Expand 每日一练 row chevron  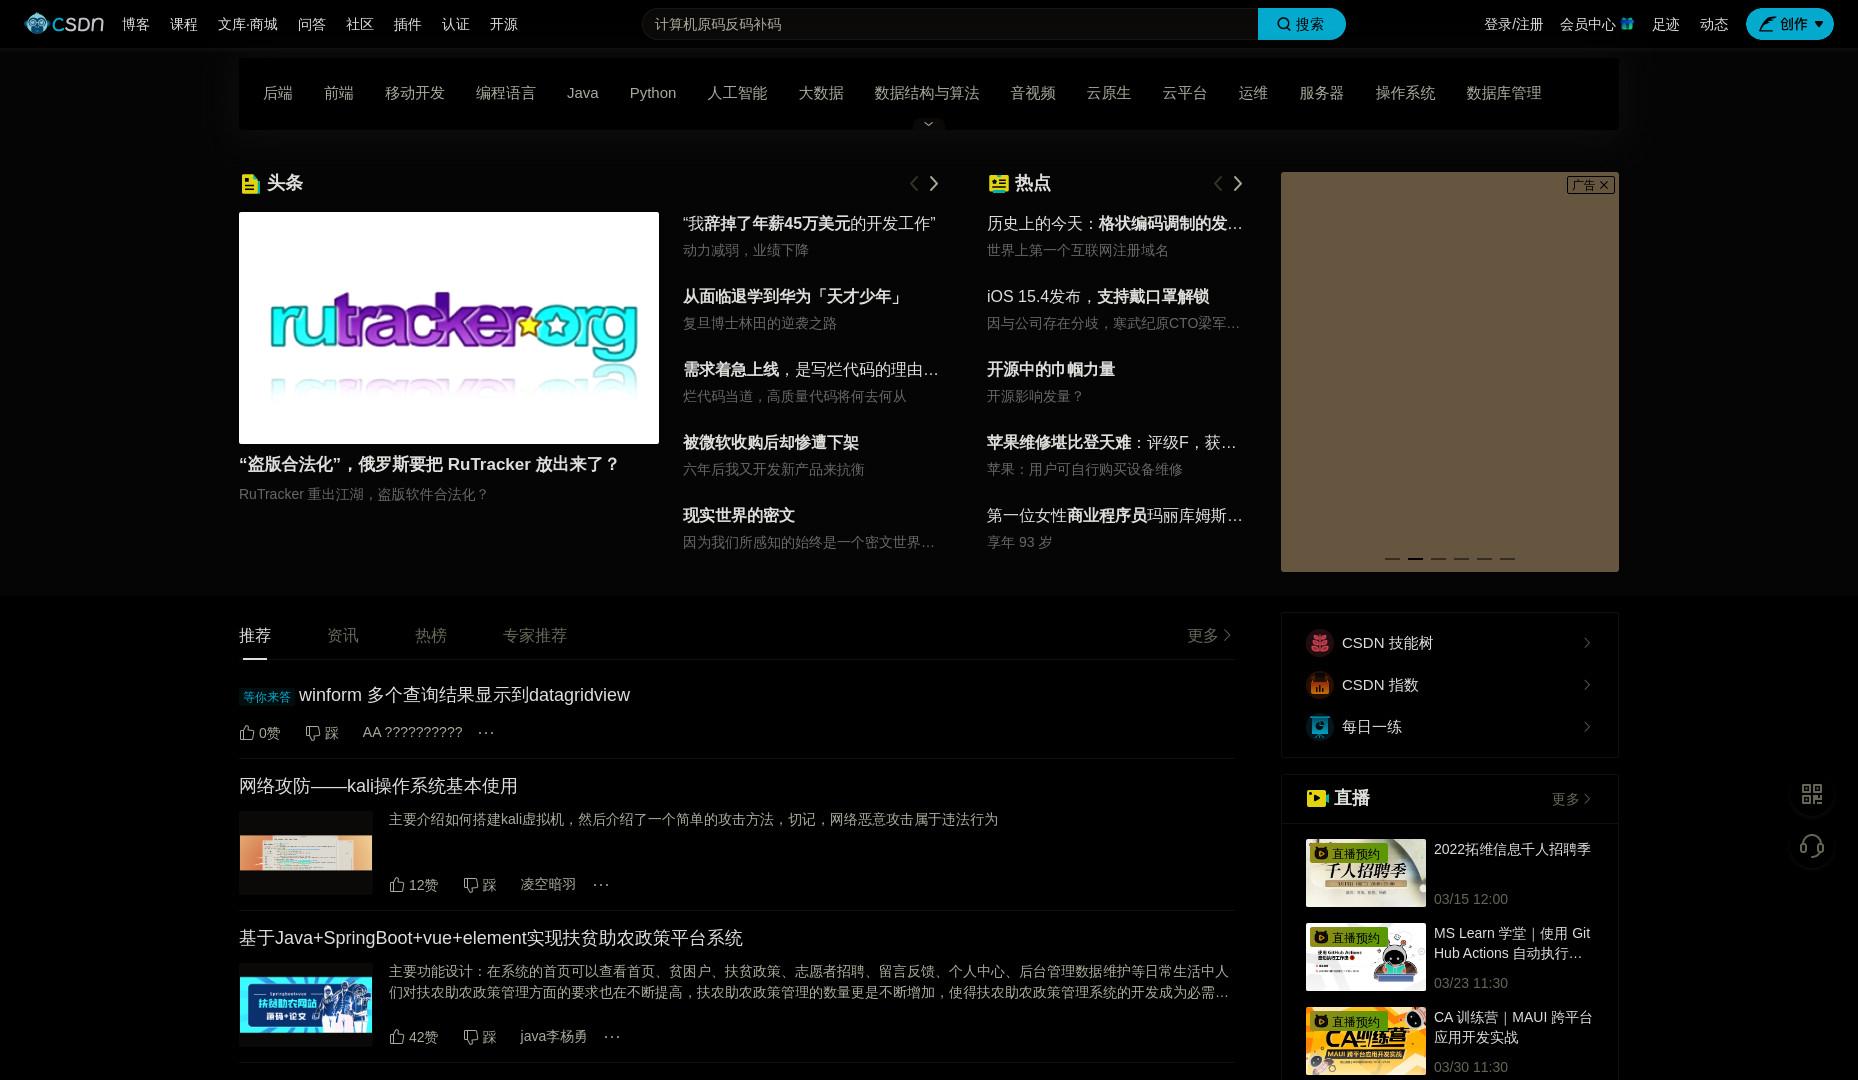(x=1587, y=727)
